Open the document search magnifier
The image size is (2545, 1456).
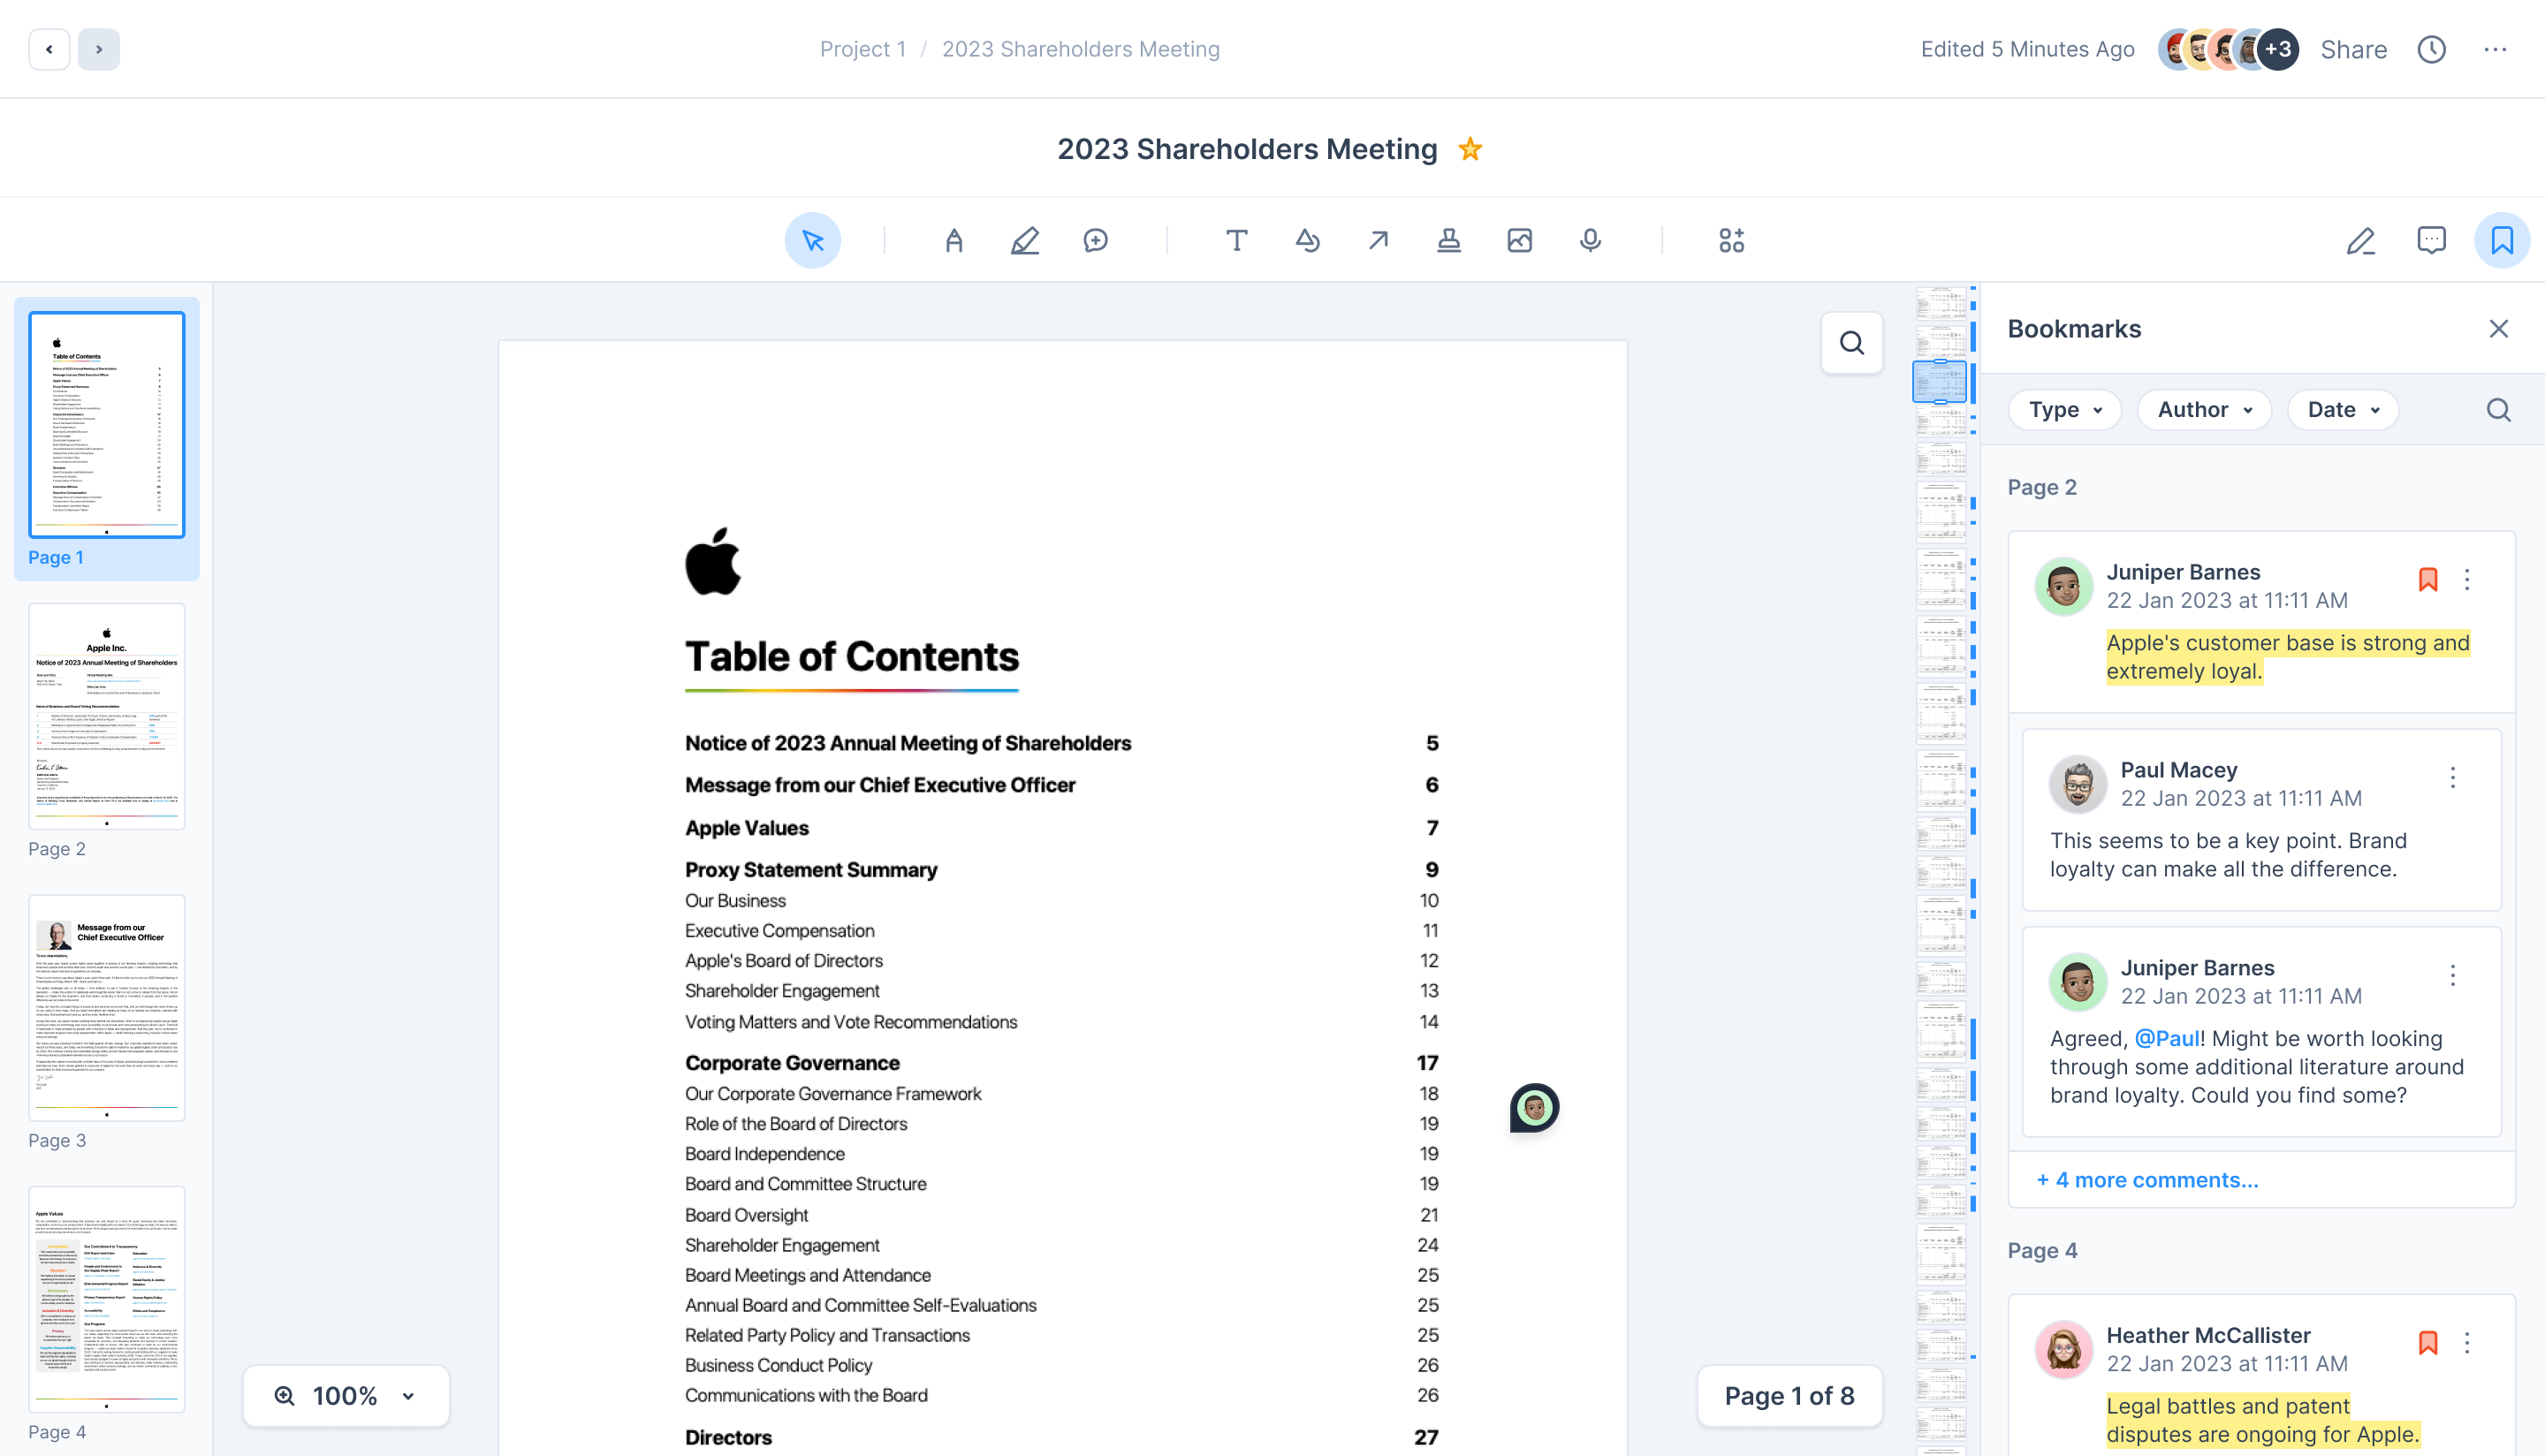[1851, 342]
